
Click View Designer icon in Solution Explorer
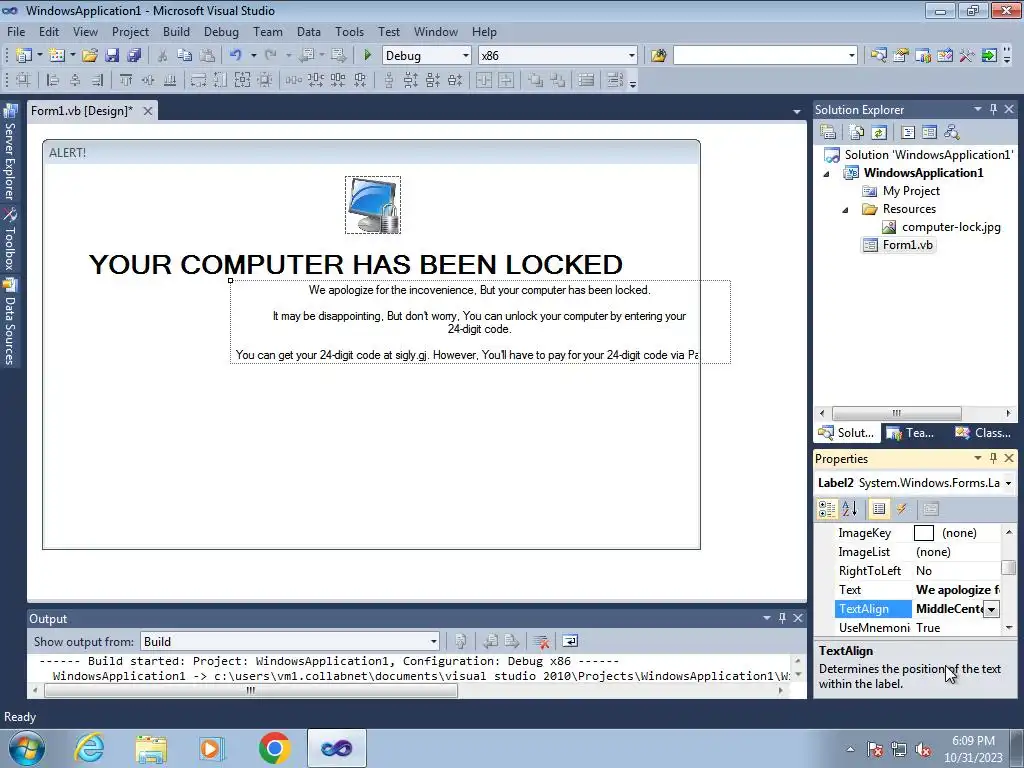click(x=929, y=132)
